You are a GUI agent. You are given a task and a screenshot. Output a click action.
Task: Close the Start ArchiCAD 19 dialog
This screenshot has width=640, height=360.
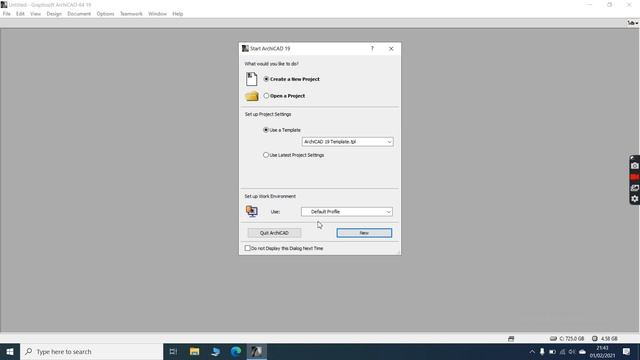[391, 49]
